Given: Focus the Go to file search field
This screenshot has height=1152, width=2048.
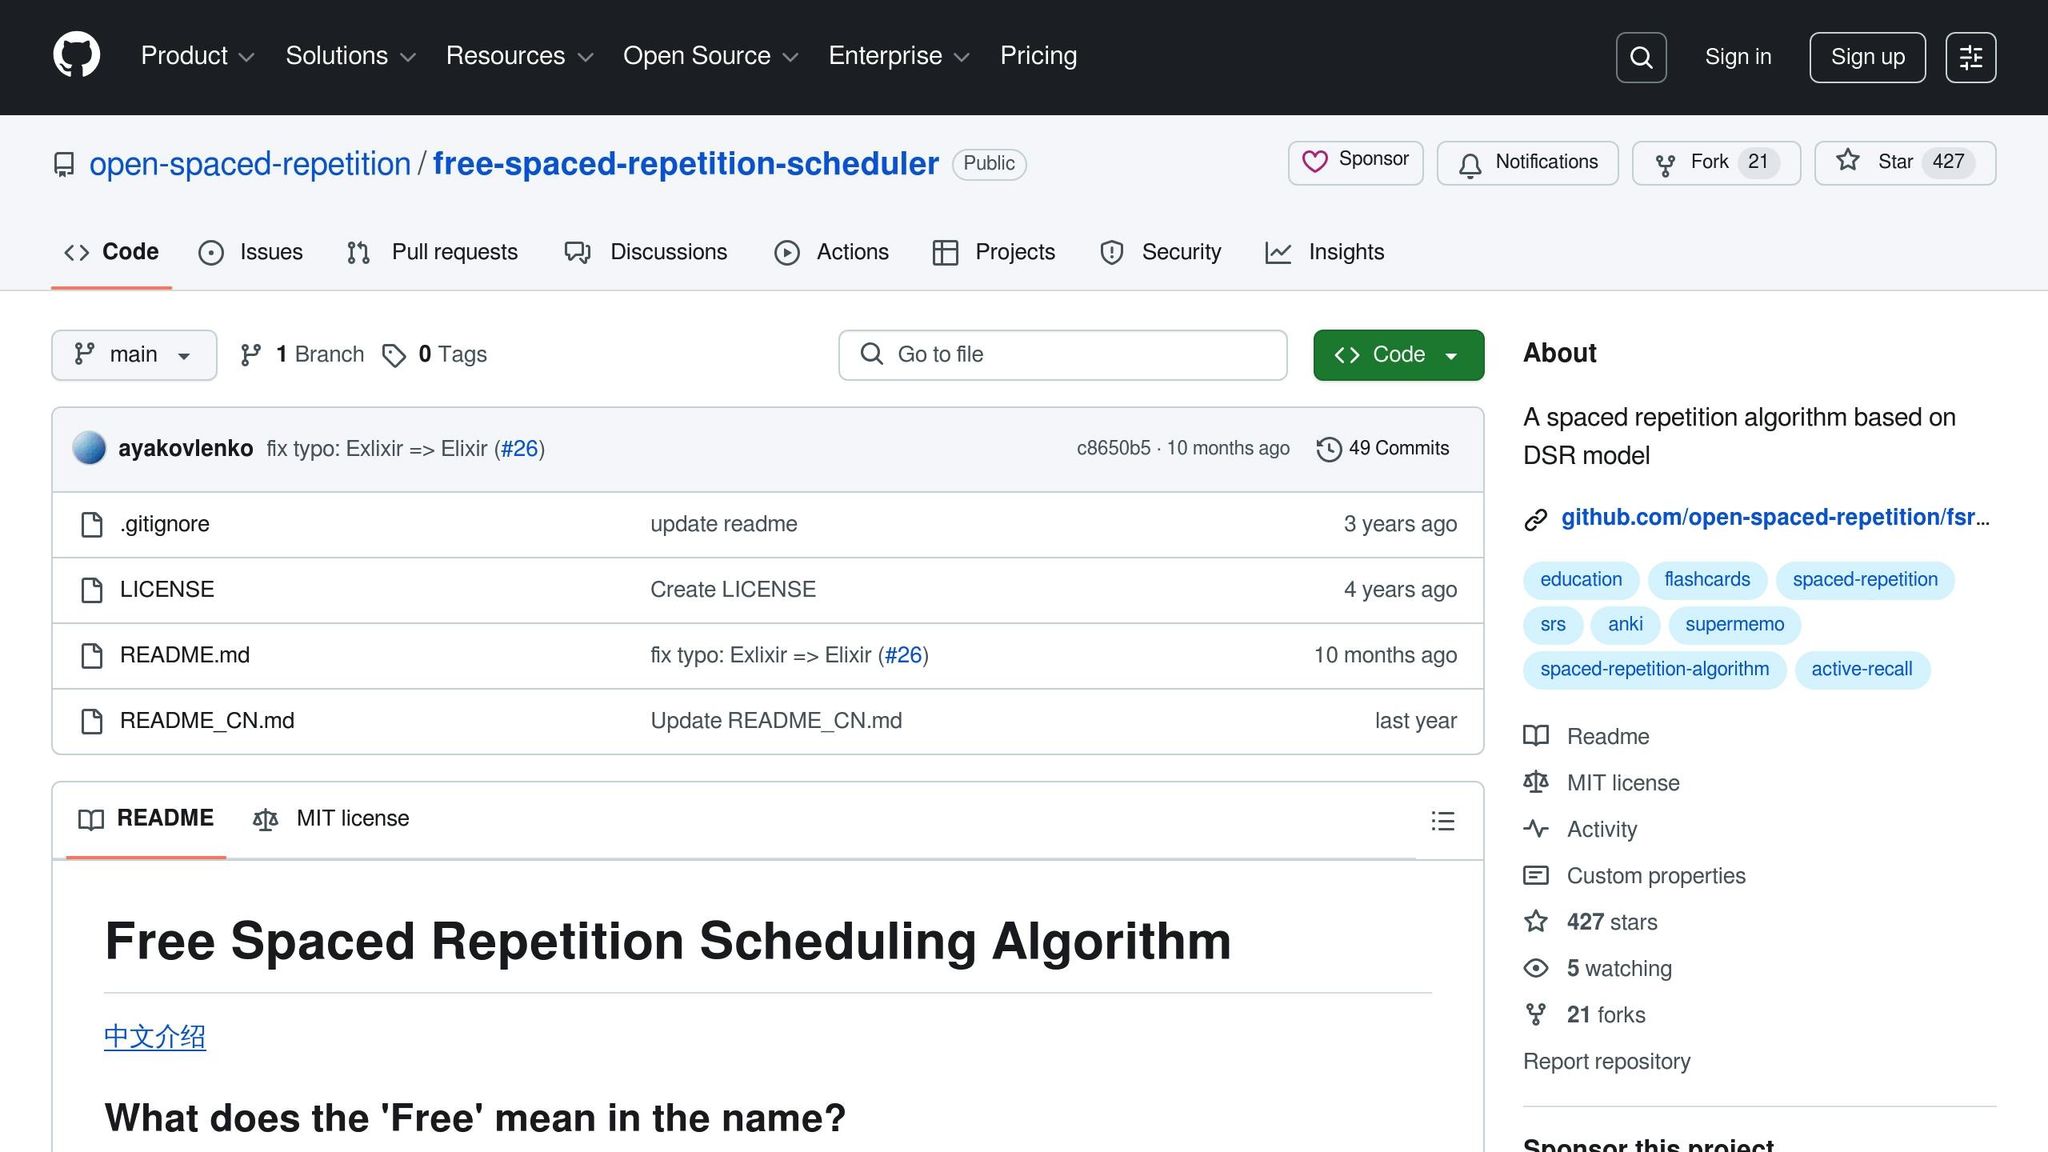Looking at the screenshot, I should tap(1063, 355).
